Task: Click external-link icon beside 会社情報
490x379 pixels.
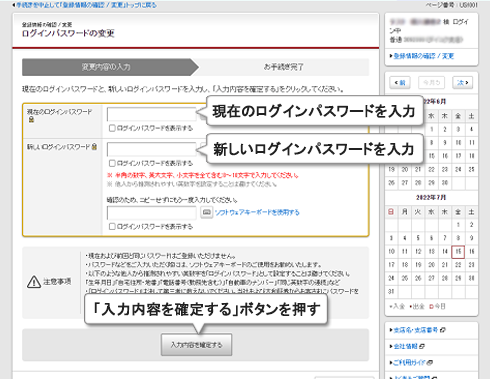Action: (x=422, y=346)
